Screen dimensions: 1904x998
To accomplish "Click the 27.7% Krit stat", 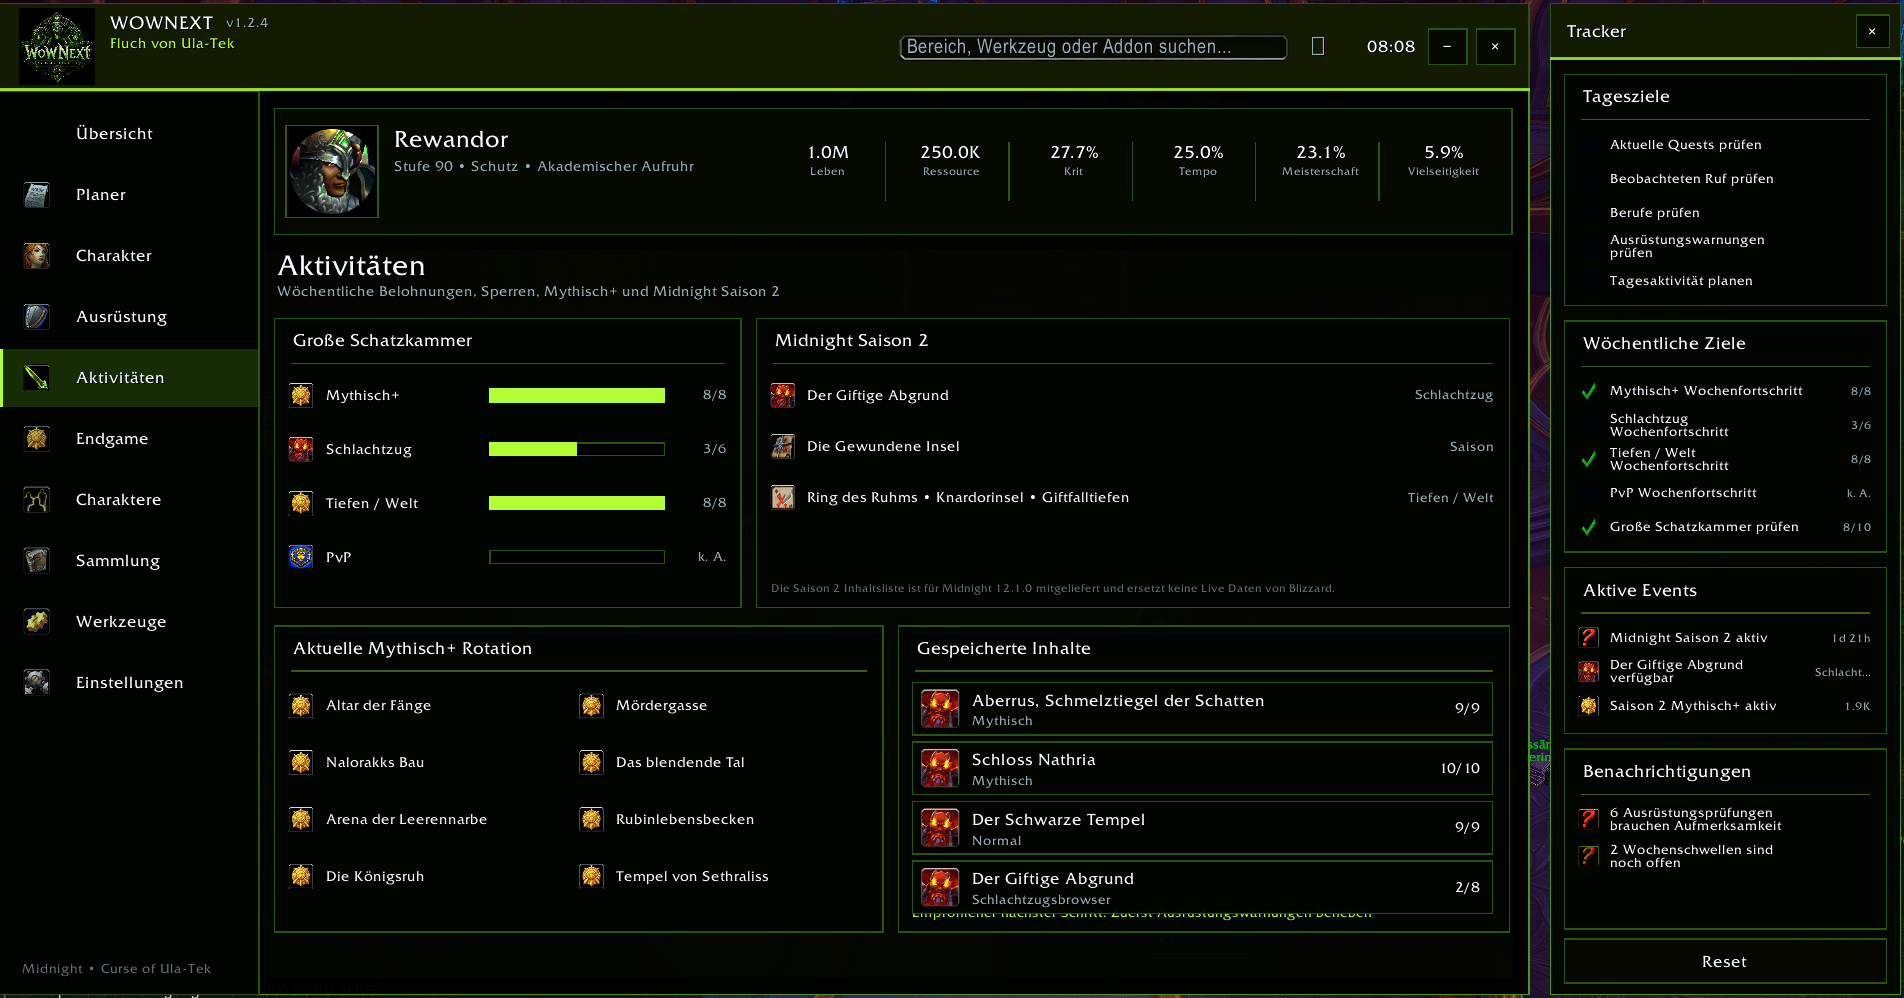I will point(1074,160).
